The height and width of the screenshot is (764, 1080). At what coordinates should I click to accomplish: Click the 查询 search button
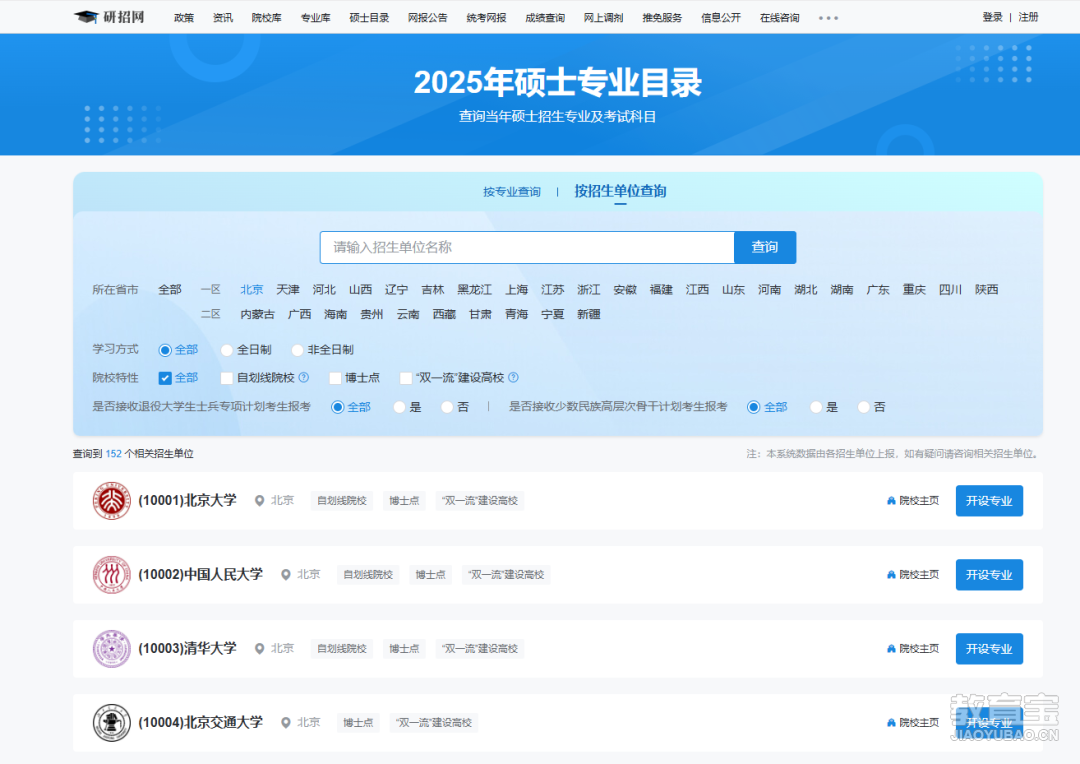765,247
